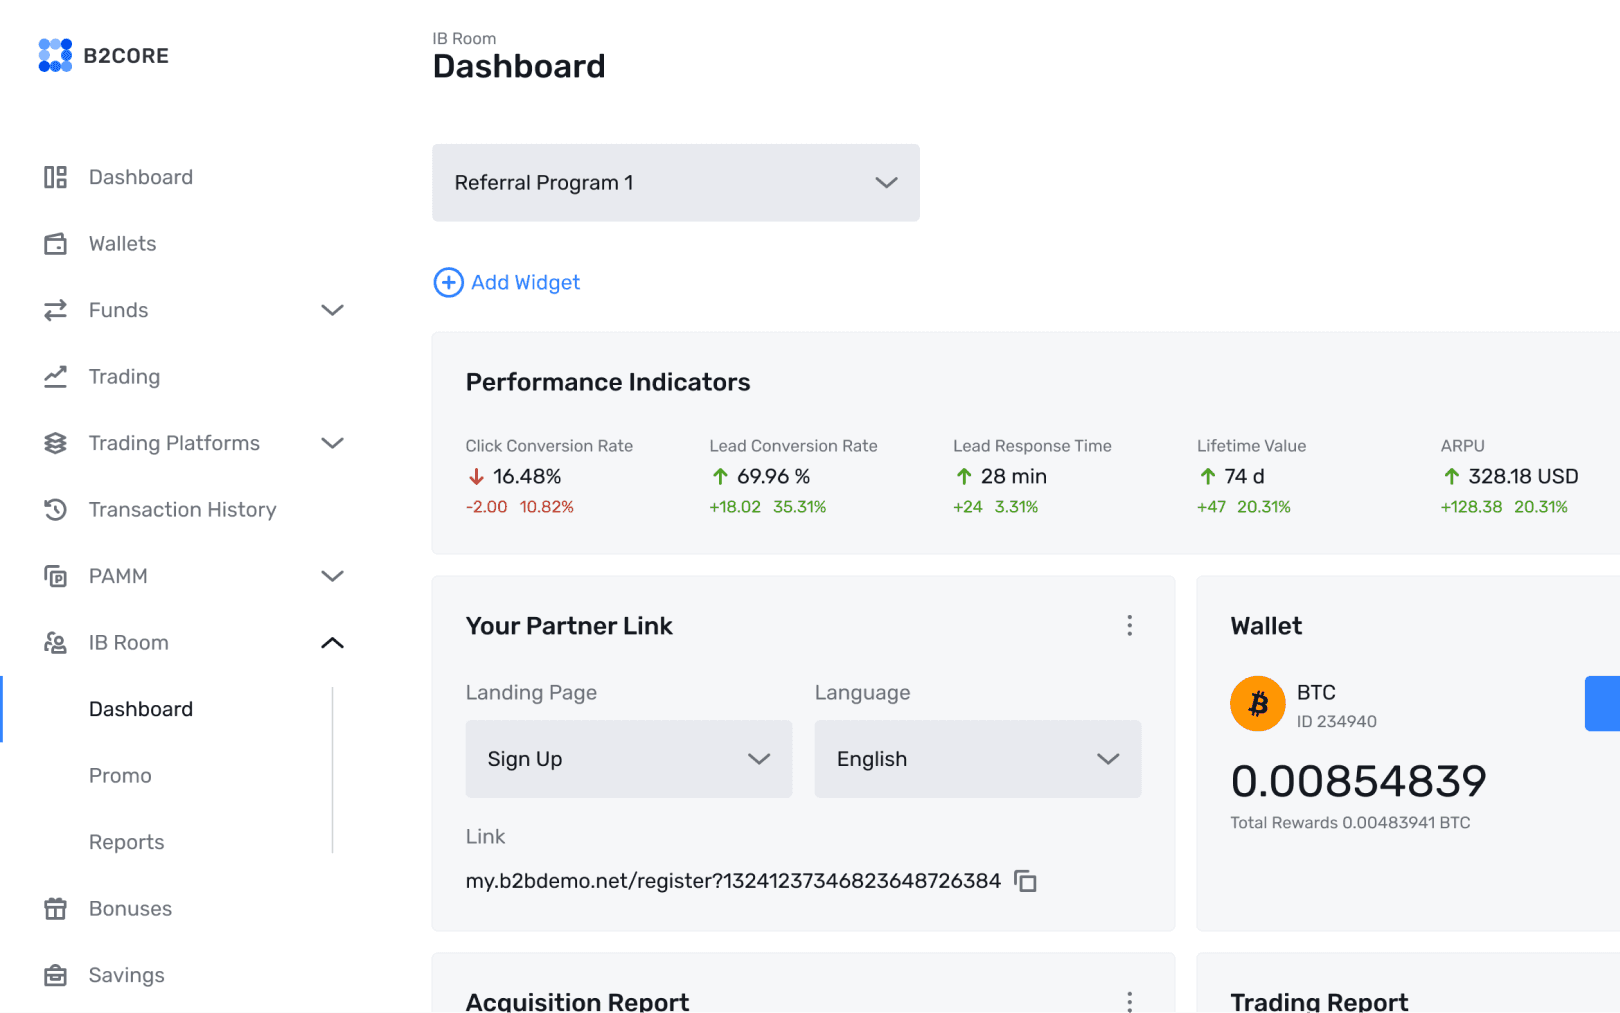This screenshot has width=1620, height=1013.
Task: Click green up arrow by 28 min
Action: 964,477
